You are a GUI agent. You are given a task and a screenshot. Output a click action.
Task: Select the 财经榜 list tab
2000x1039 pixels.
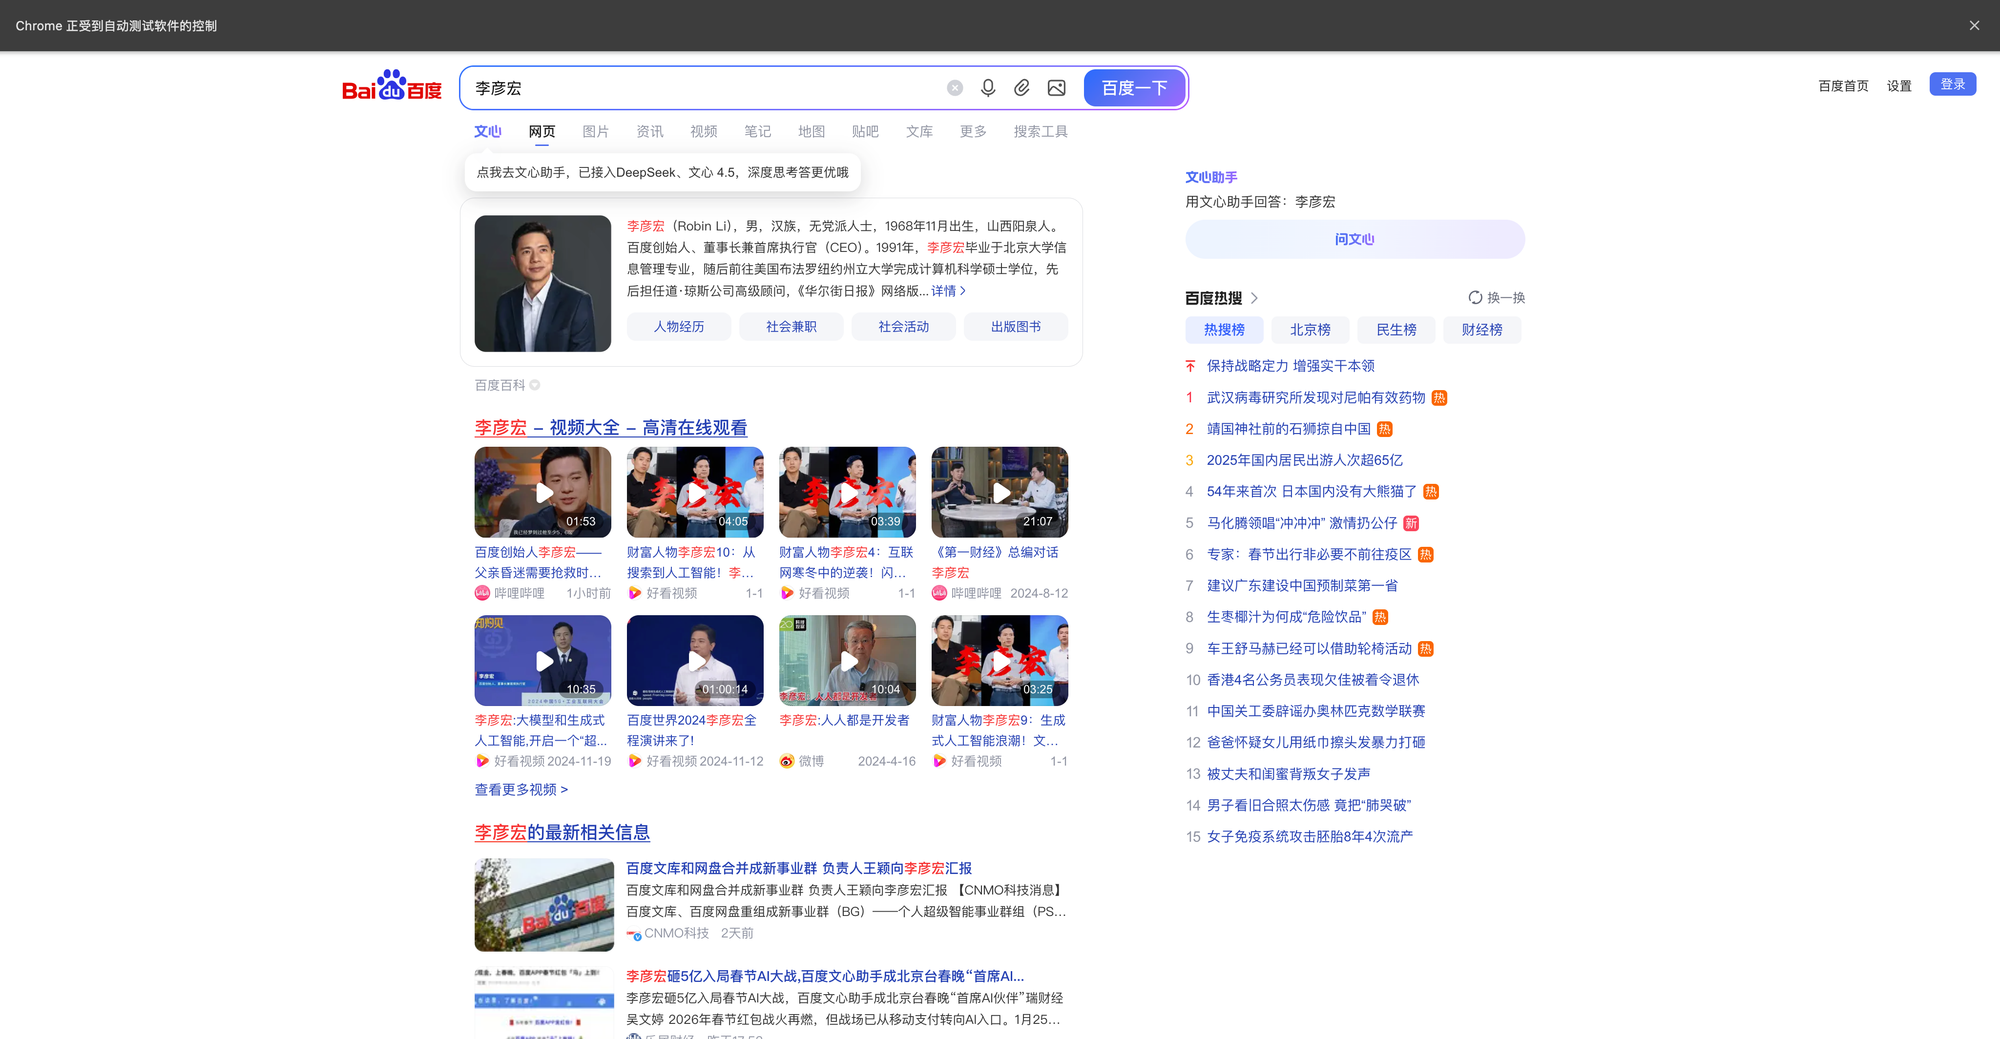1482,330
